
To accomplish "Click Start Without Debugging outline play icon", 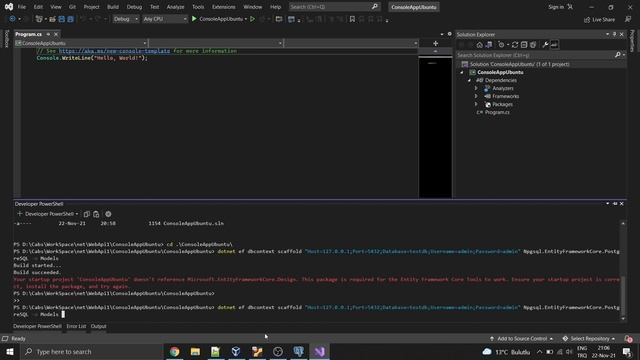I will [x=252, y=19].
